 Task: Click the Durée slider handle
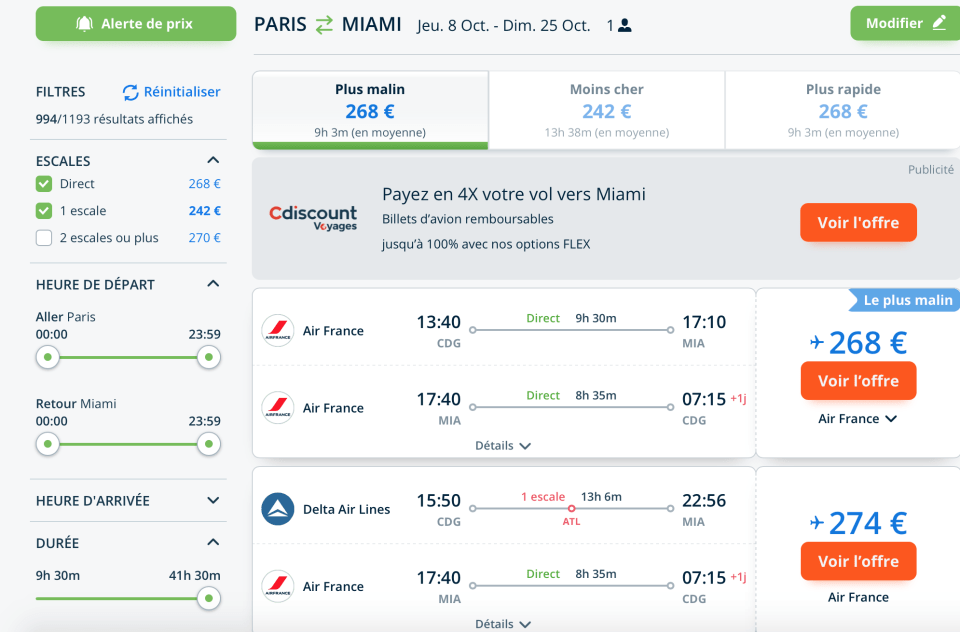[208, 598]
